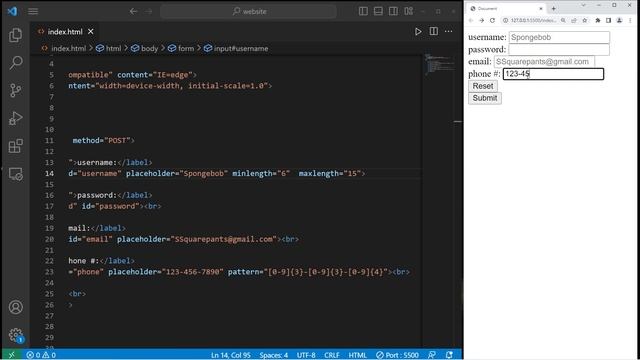This screenshot has width=640, height=360.
Task: Click the pattern attribute value on line 23
Action: click(326, 272)
